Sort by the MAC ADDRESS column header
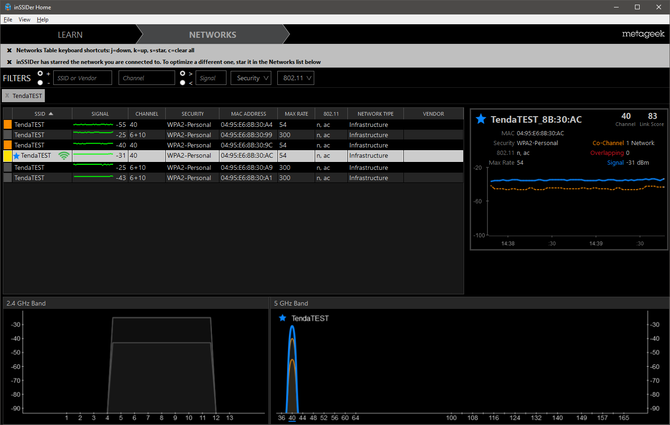This screenshot has width=670, height=425. pyautogui.click(x=248, y=114)
